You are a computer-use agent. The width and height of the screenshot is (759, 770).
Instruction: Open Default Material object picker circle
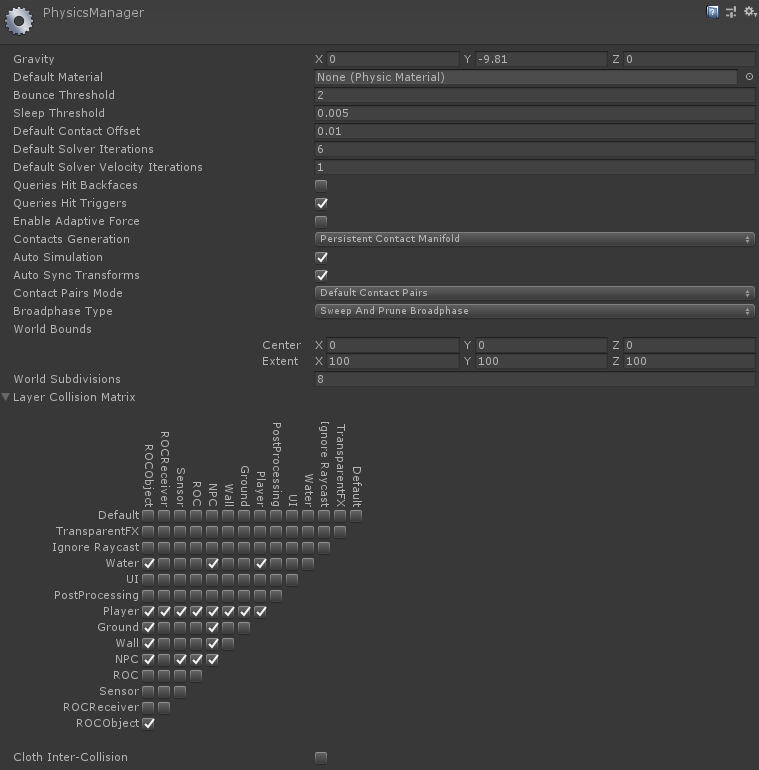[749, 77]
